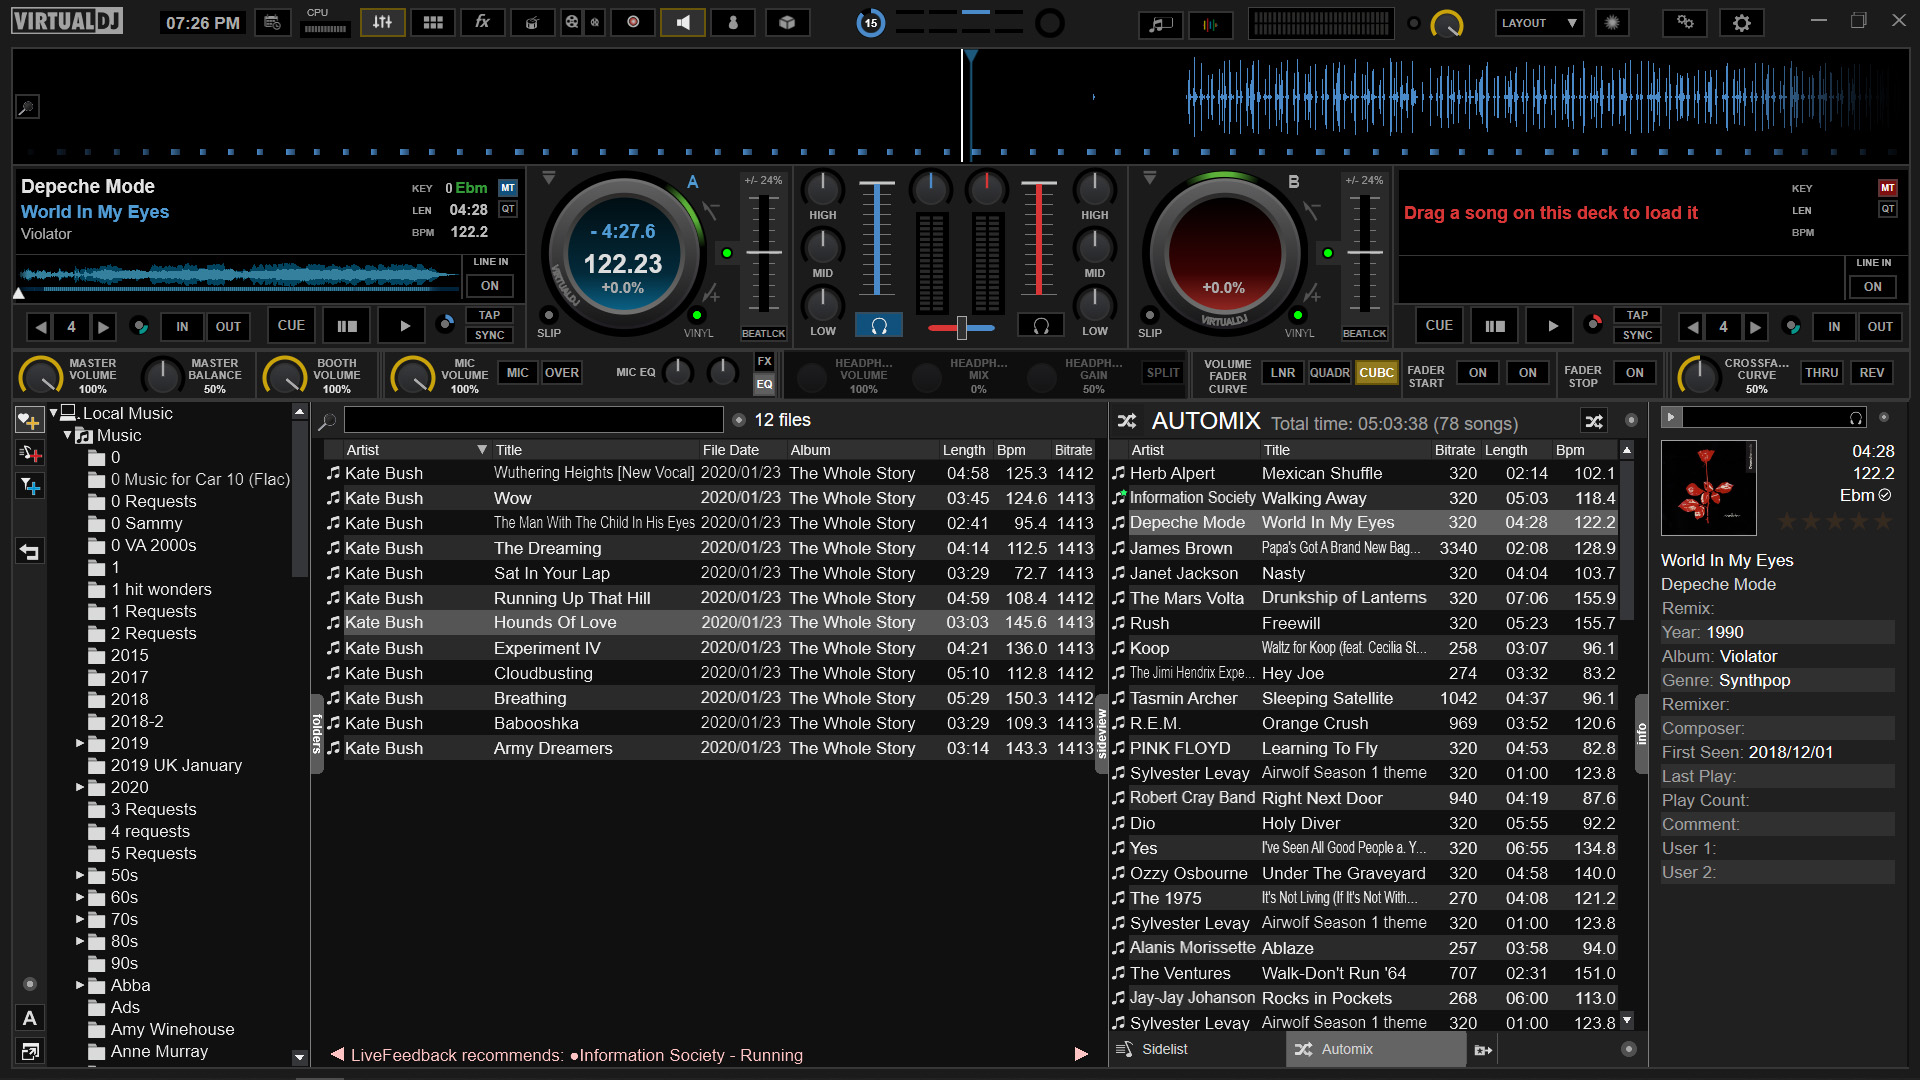The width and height of the screenshot is (1920, 1080).
Task: Toggle the MIC button
Action: [518, 373]
